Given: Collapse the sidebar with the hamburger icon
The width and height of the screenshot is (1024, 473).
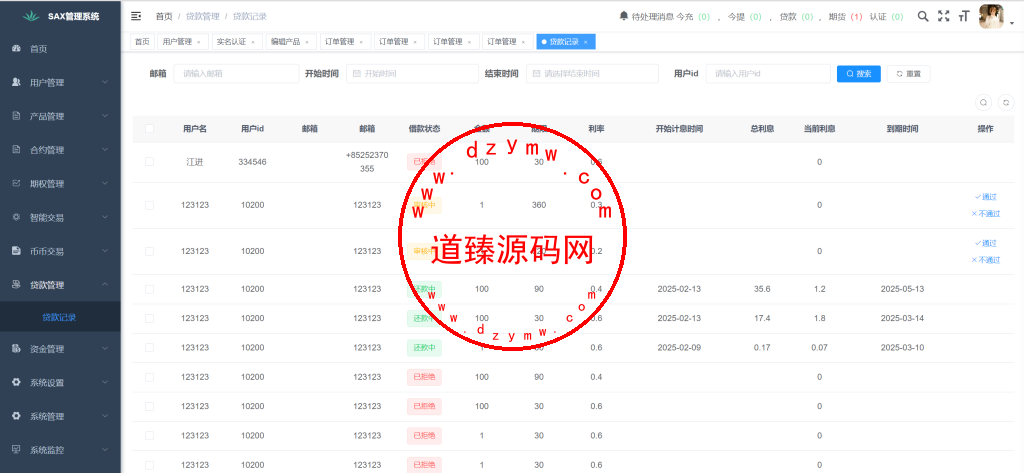Looking at the screenshot, I should pyautogui.click(x=136, y=16).
